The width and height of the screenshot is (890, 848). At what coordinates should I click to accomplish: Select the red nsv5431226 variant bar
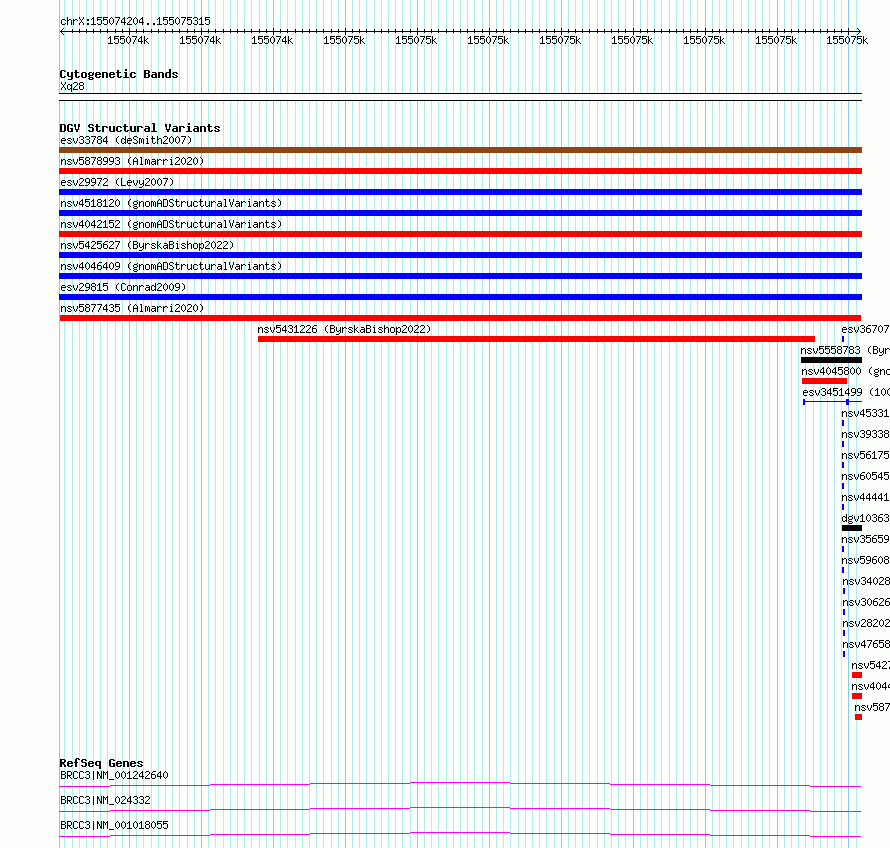(x=536, y=339)
